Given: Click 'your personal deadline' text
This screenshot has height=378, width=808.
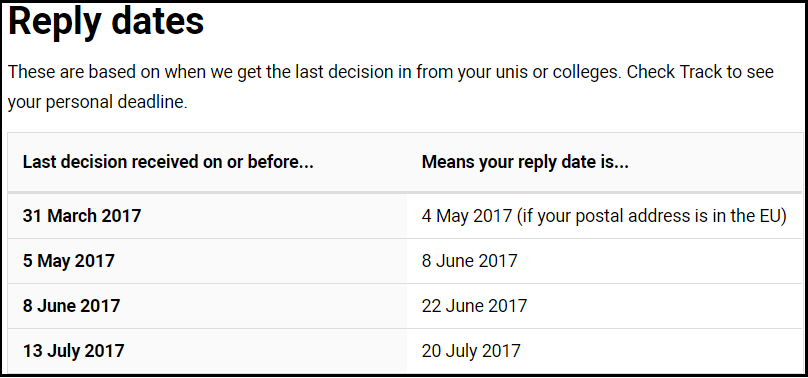Looking at the screenshot, I should (97, 102).
